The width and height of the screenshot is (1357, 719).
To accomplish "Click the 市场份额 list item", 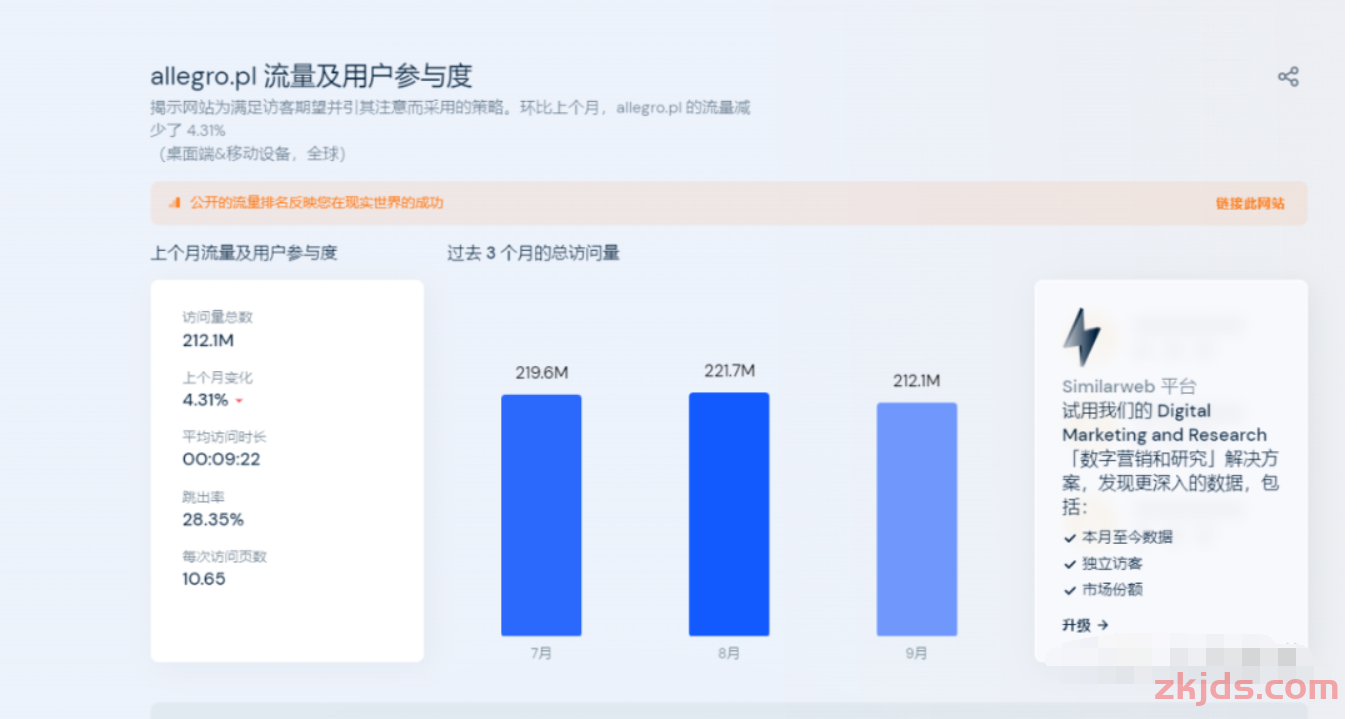I will tap(1112, 590).
